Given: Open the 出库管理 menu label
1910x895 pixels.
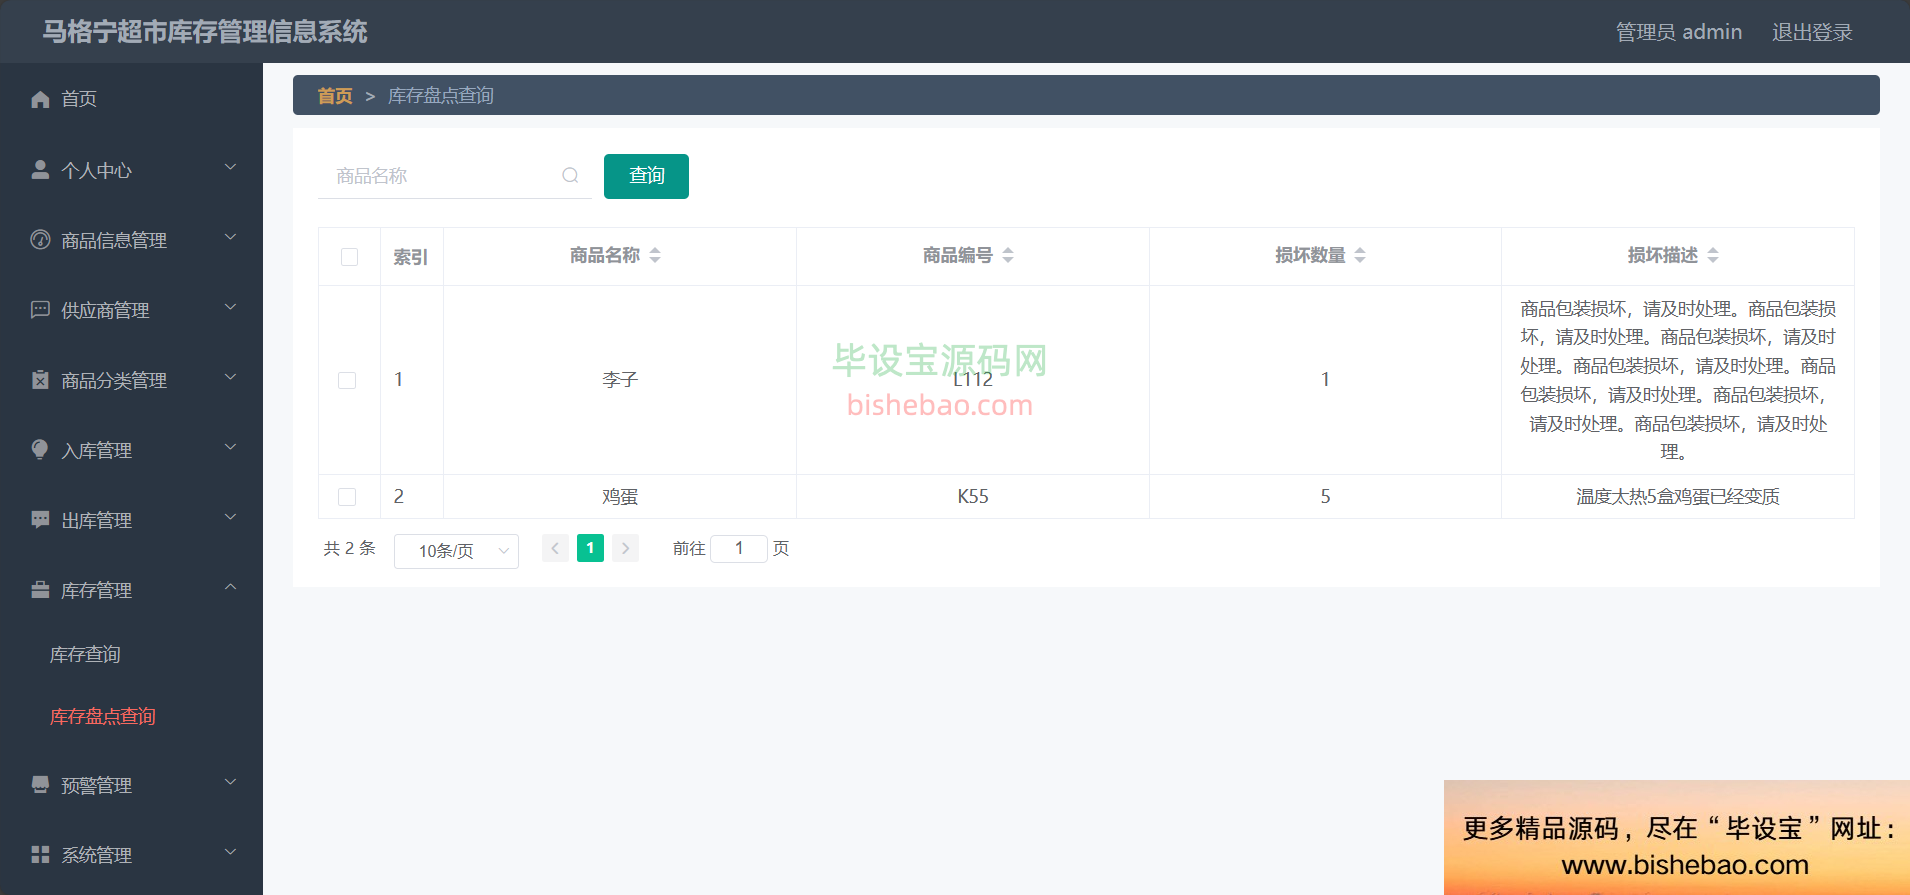Looking at the screenshot, I should [x=96, y=520].
